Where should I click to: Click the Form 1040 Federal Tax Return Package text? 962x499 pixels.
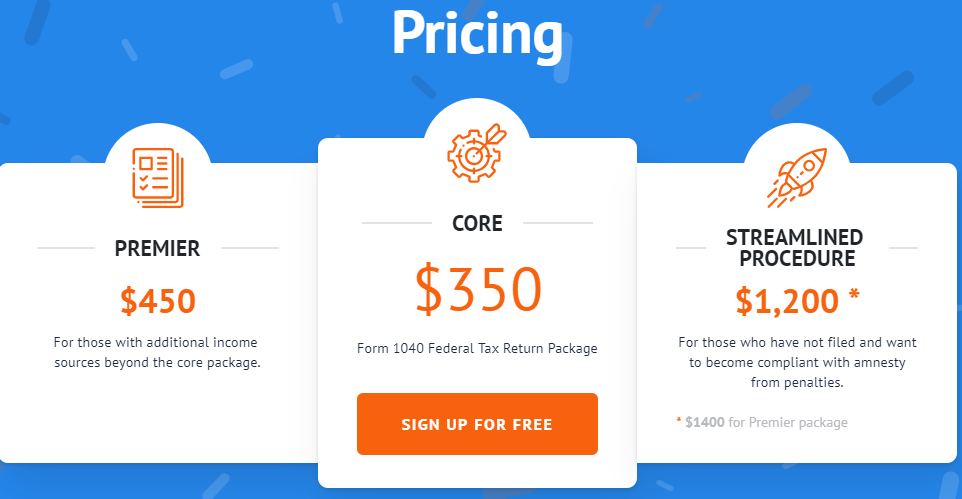[477, 349]
